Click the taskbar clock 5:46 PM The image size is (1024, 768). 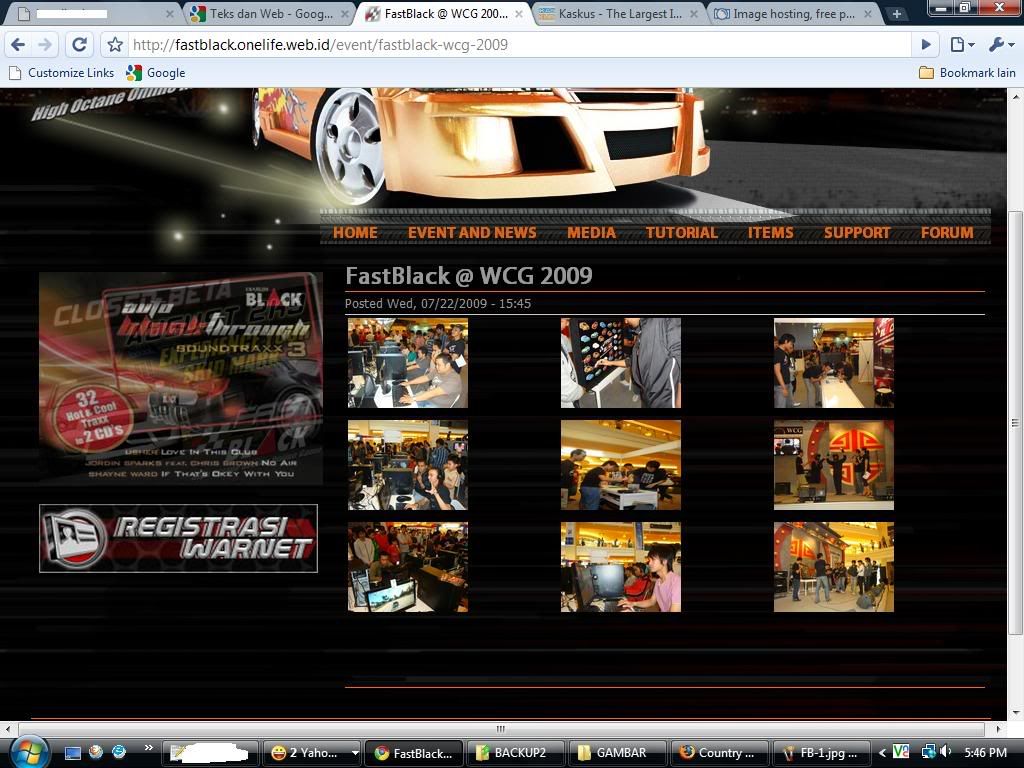(985, 753)
